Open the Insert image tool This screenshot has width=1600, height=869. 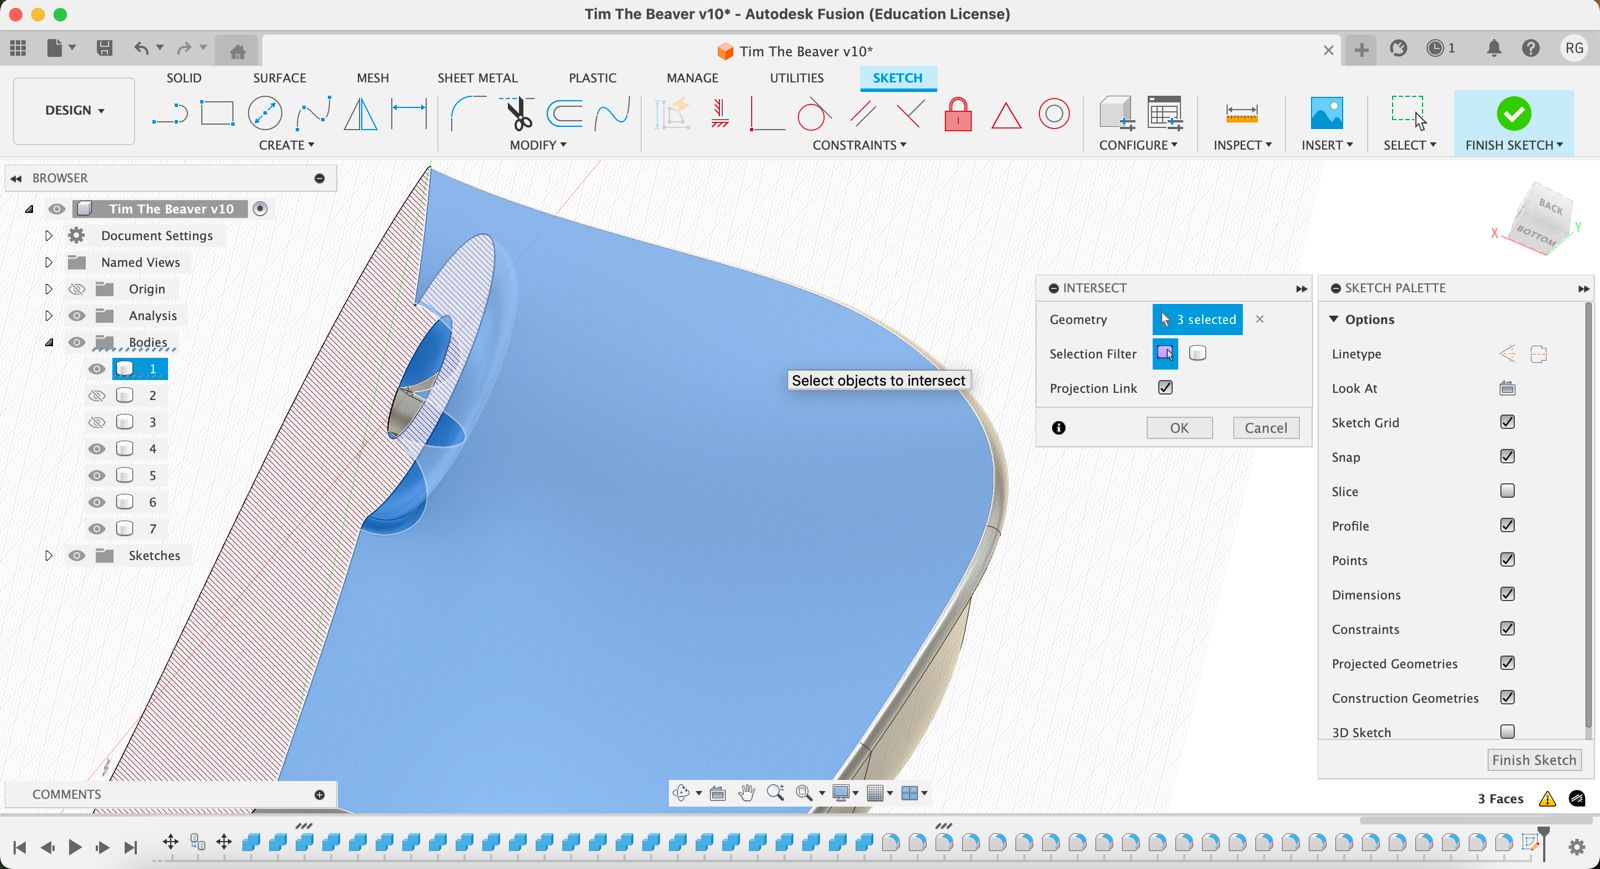pyautogui.click(x=1326, y=114)
